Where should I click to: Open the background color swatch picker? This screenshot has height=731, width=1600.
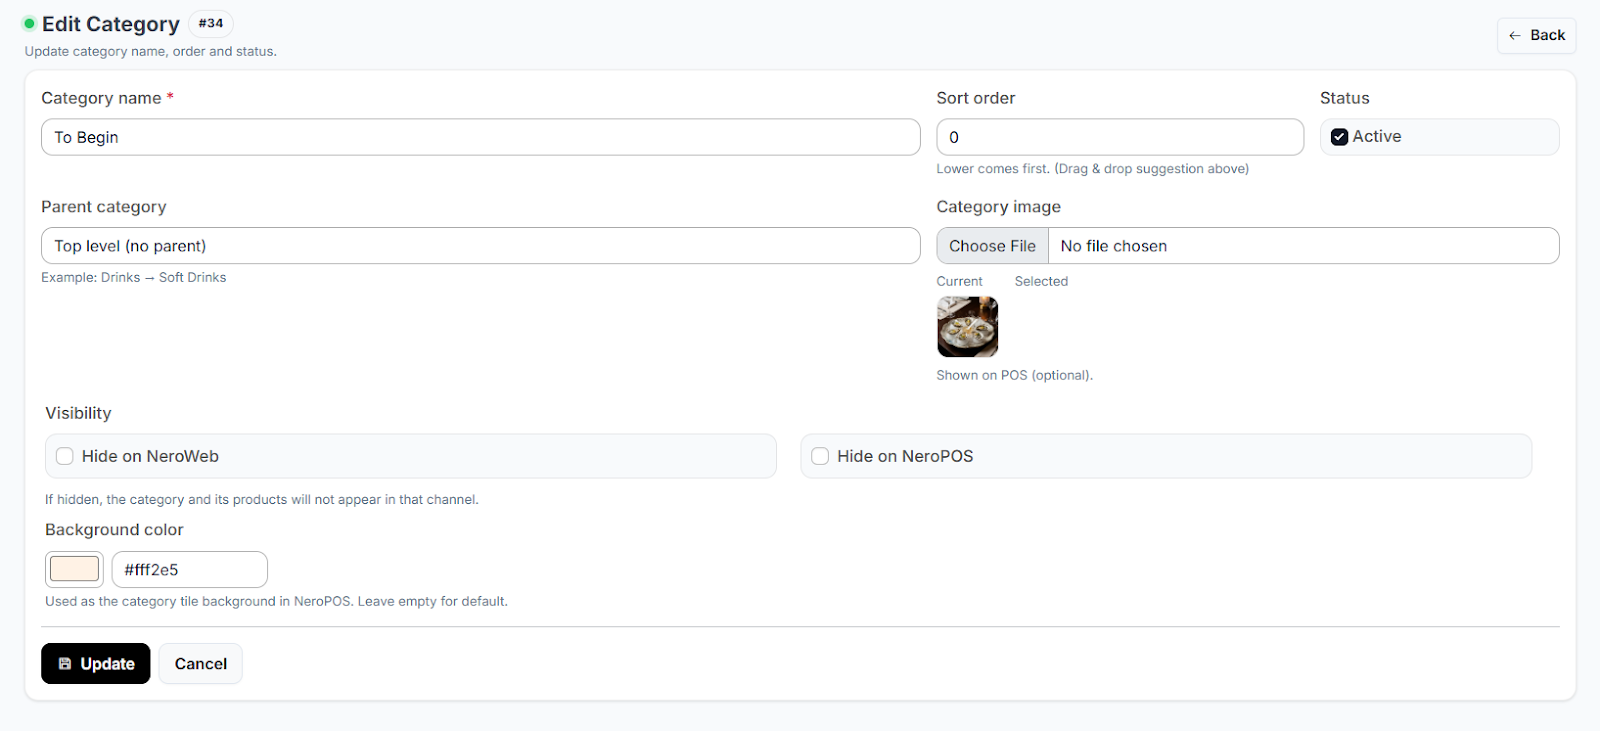click(74, 569)
